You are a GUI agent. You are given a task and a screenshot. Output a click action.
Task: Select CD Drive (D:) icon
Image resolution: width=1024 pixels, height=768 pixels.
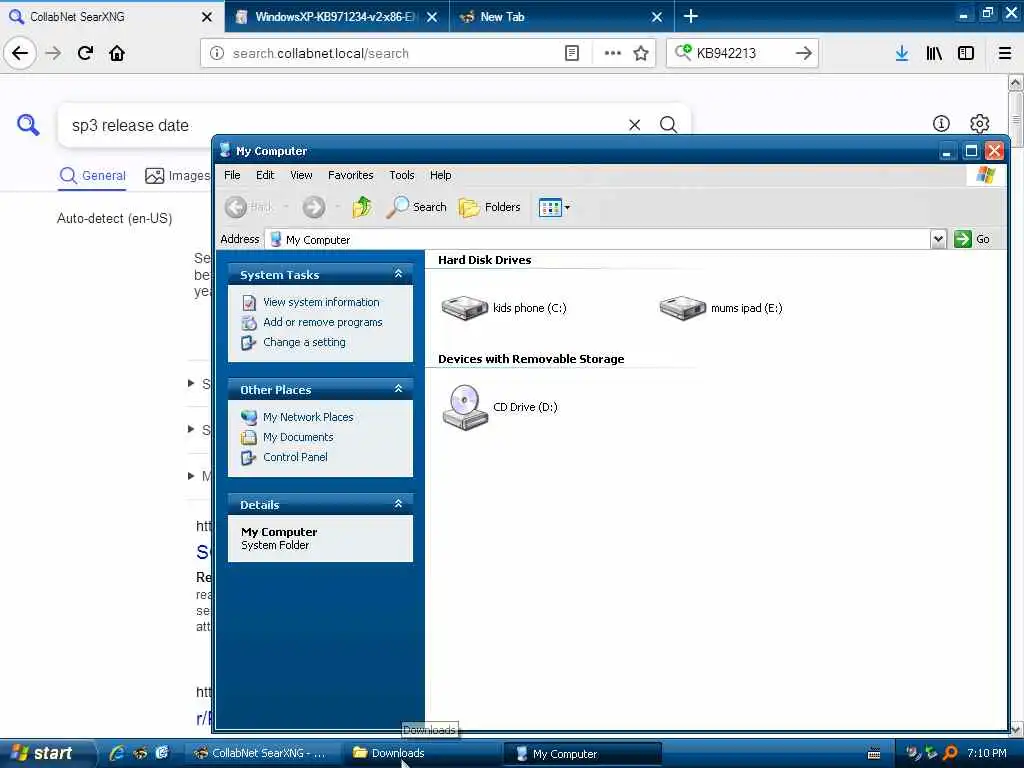(x=500, y=407)
